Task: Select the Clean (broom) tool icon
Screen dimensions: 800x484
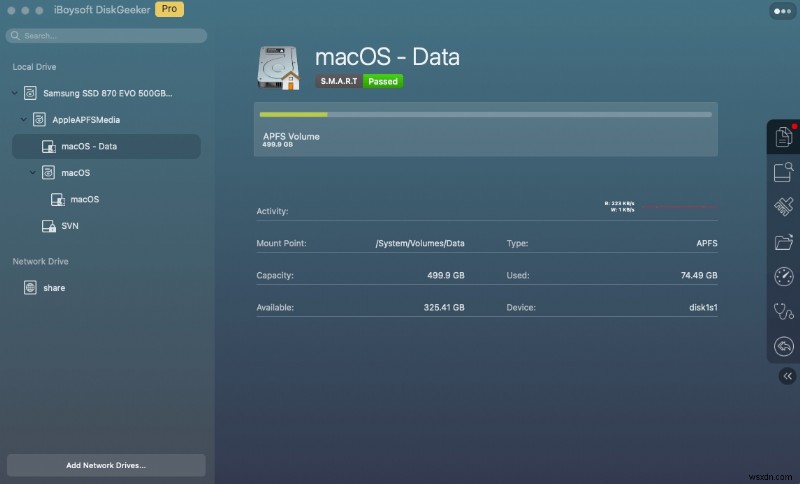Action: tap(784, 207)
